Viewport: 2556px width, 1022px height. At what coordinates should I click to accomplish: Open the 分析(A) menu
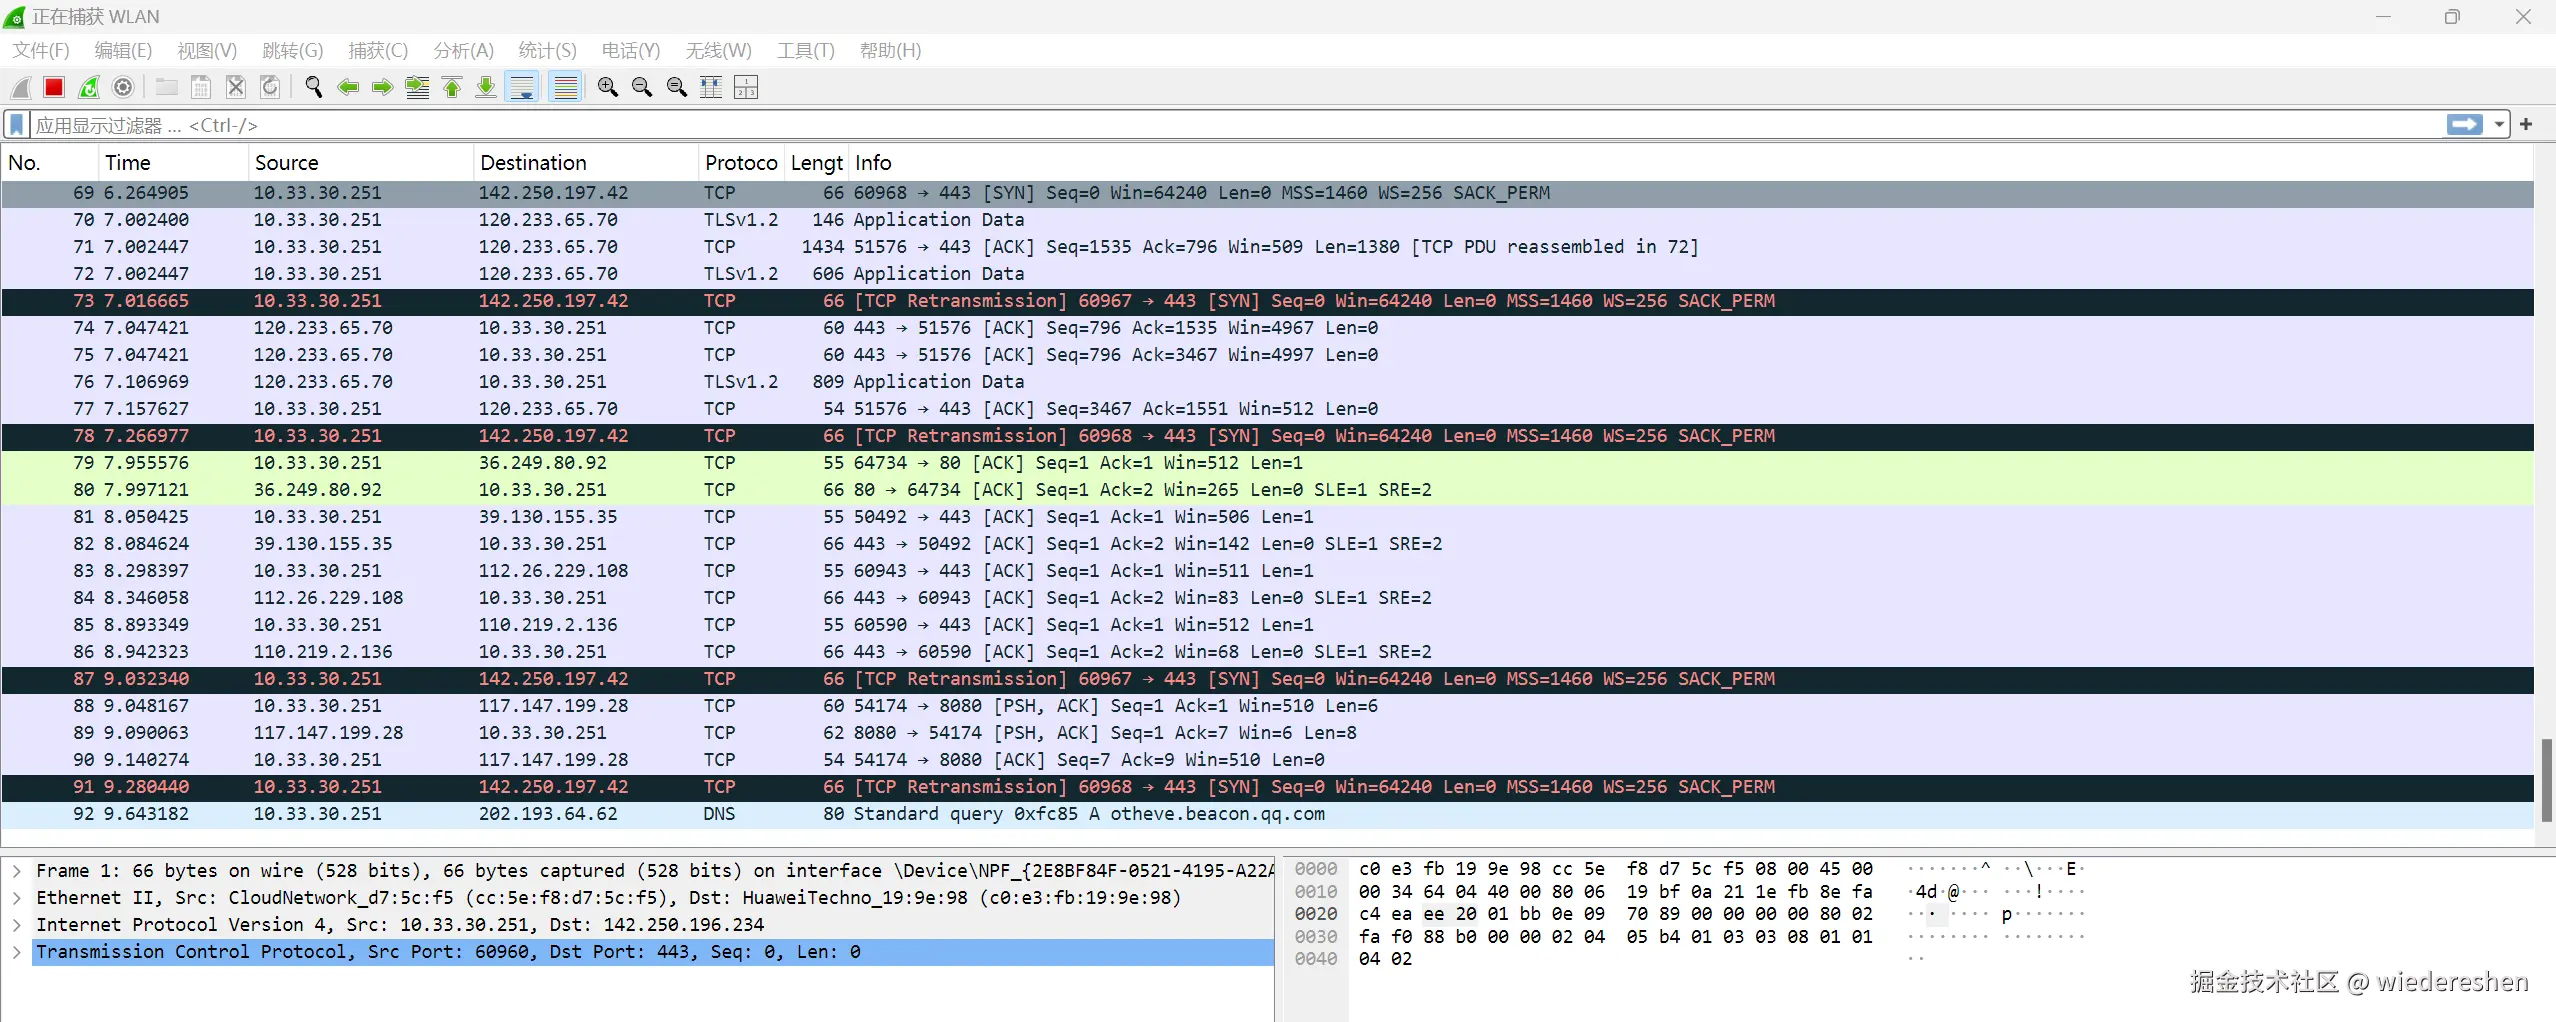click(x=463, y=51)
